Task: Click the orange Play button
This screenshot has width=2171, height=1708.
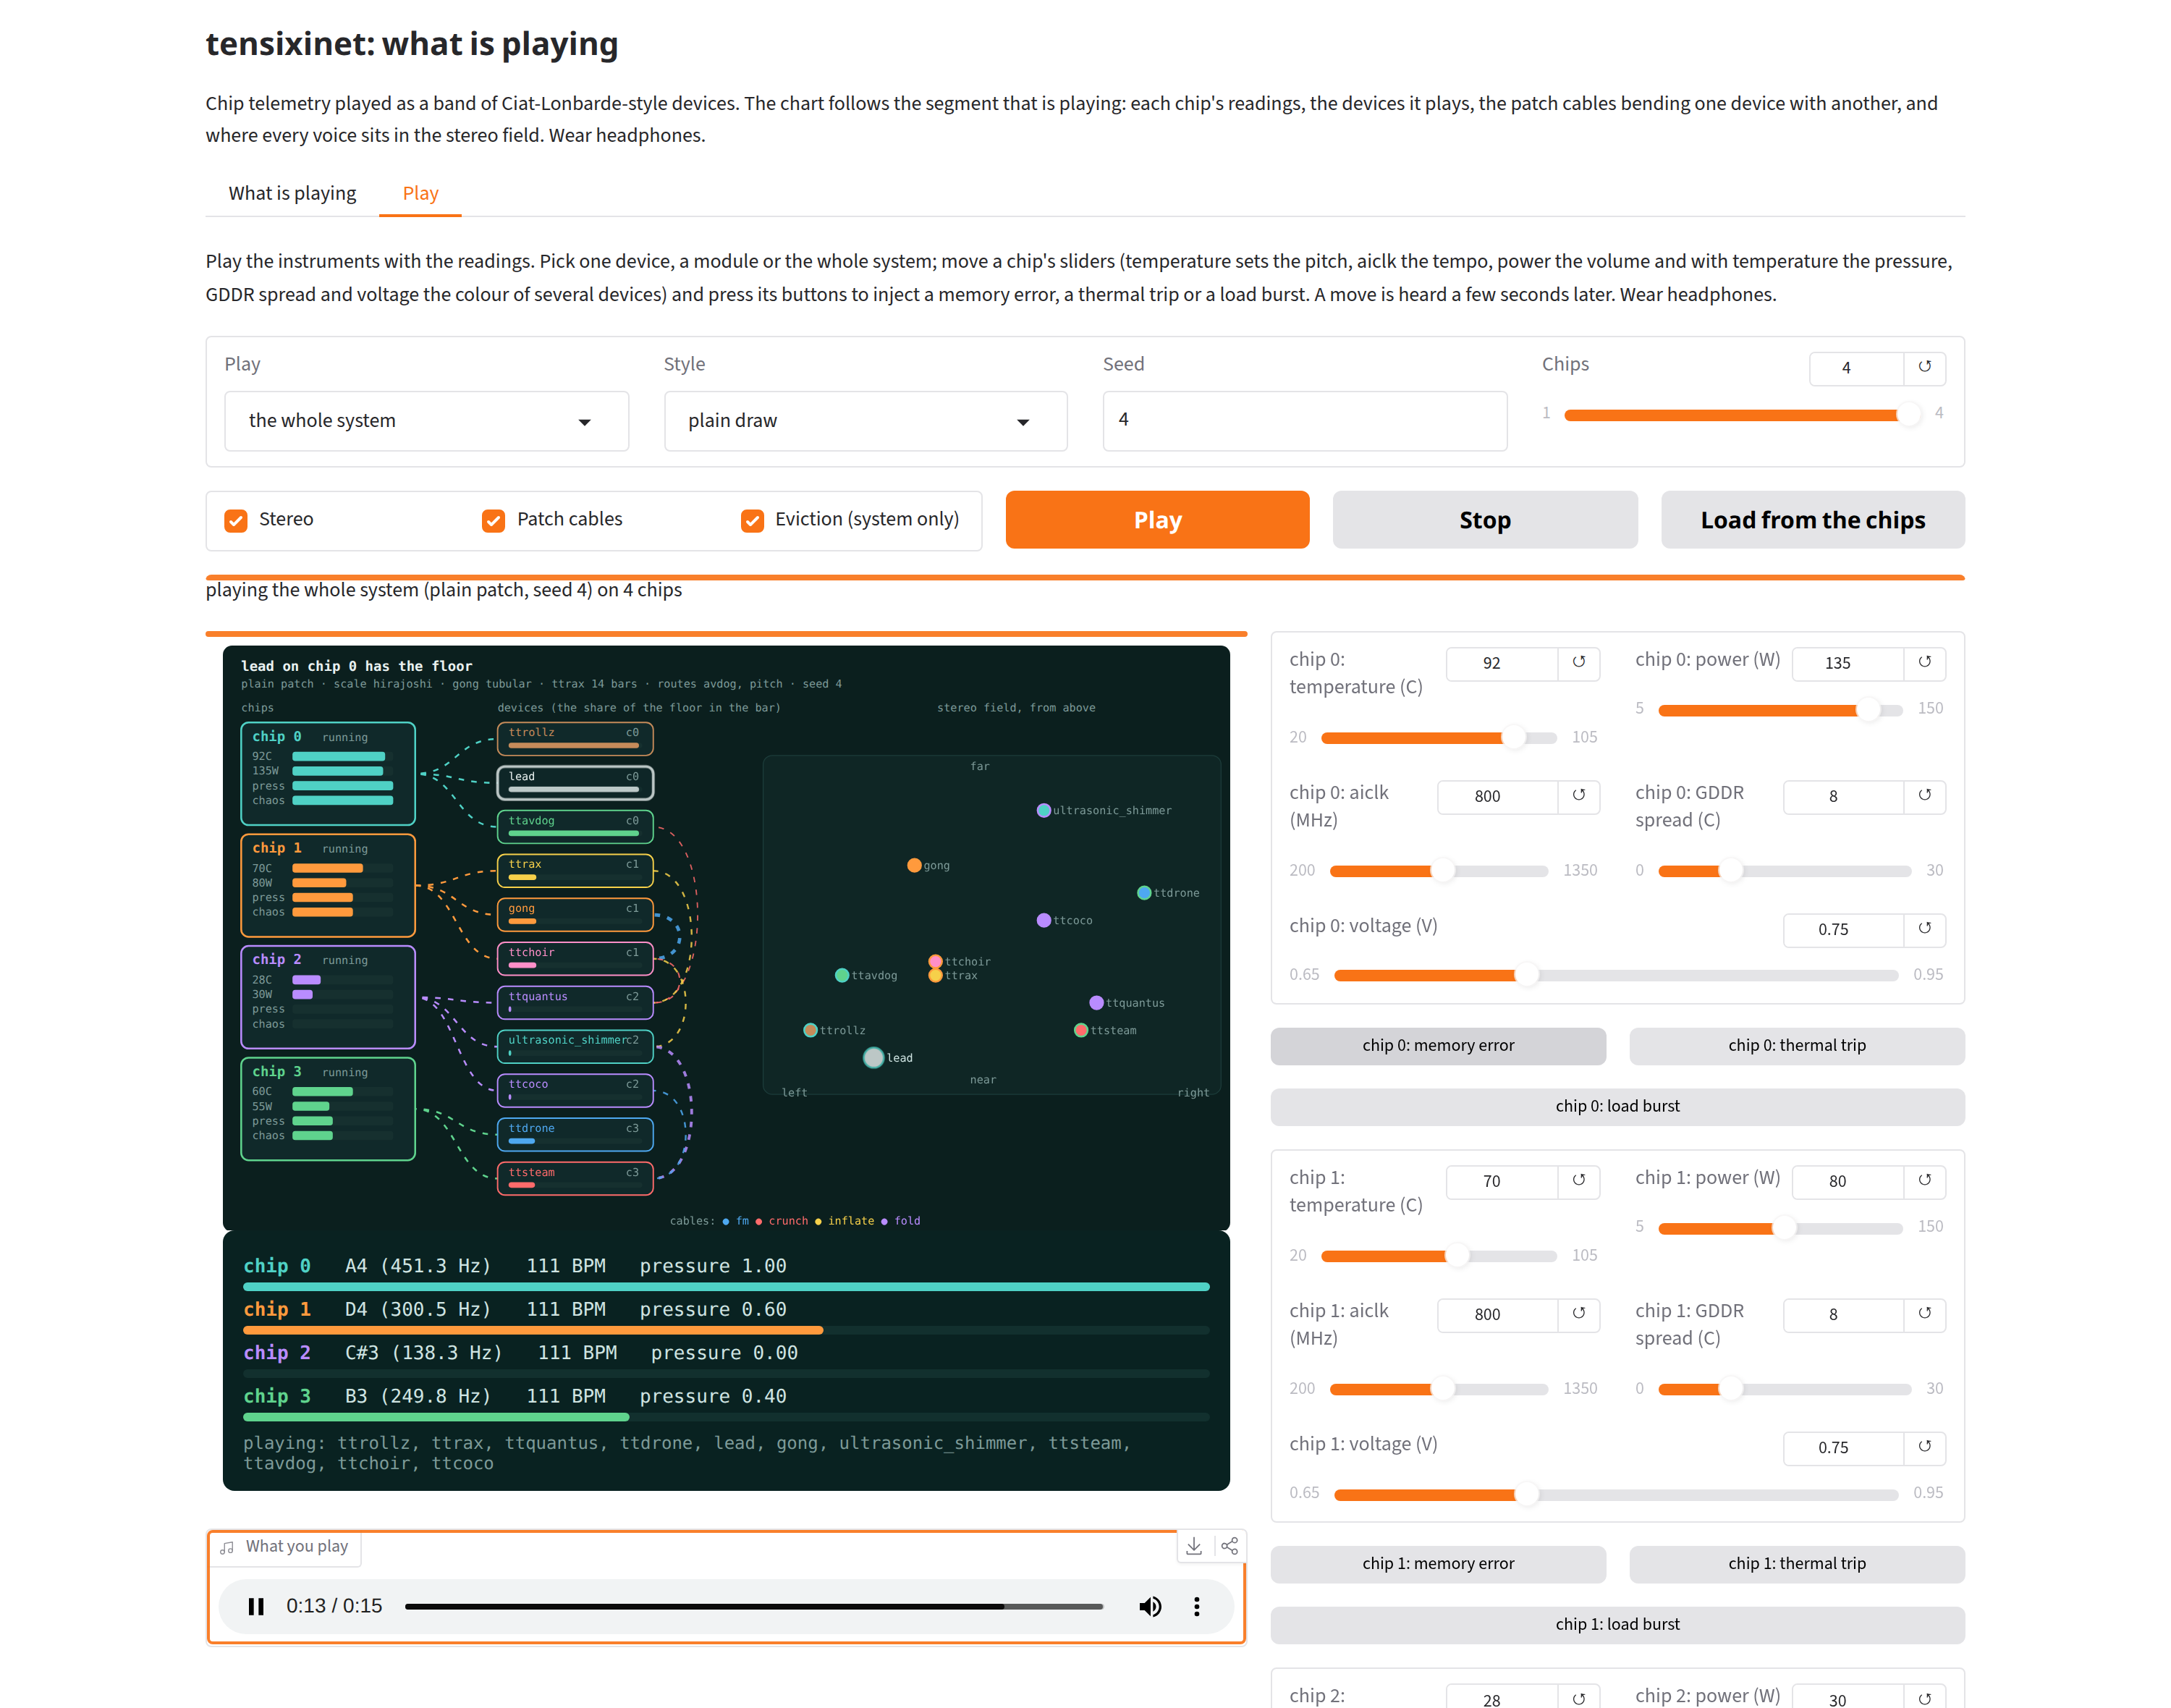Action: tap(1157, 520)
